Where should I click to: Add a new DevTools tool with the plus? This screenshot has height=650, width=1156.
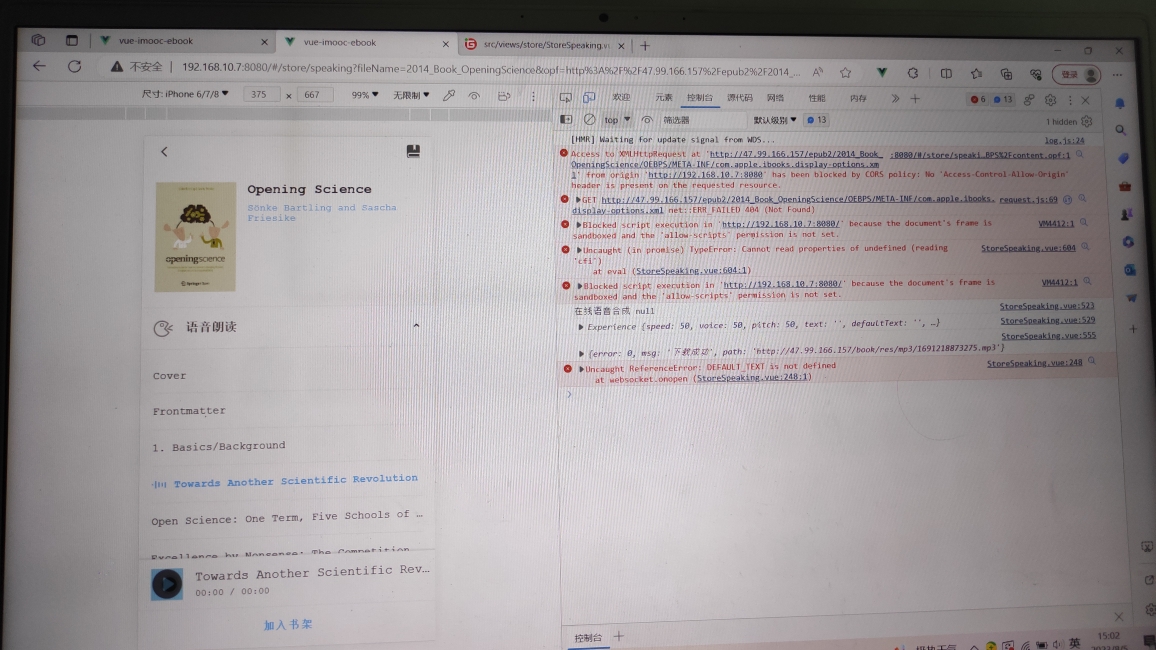915,99
